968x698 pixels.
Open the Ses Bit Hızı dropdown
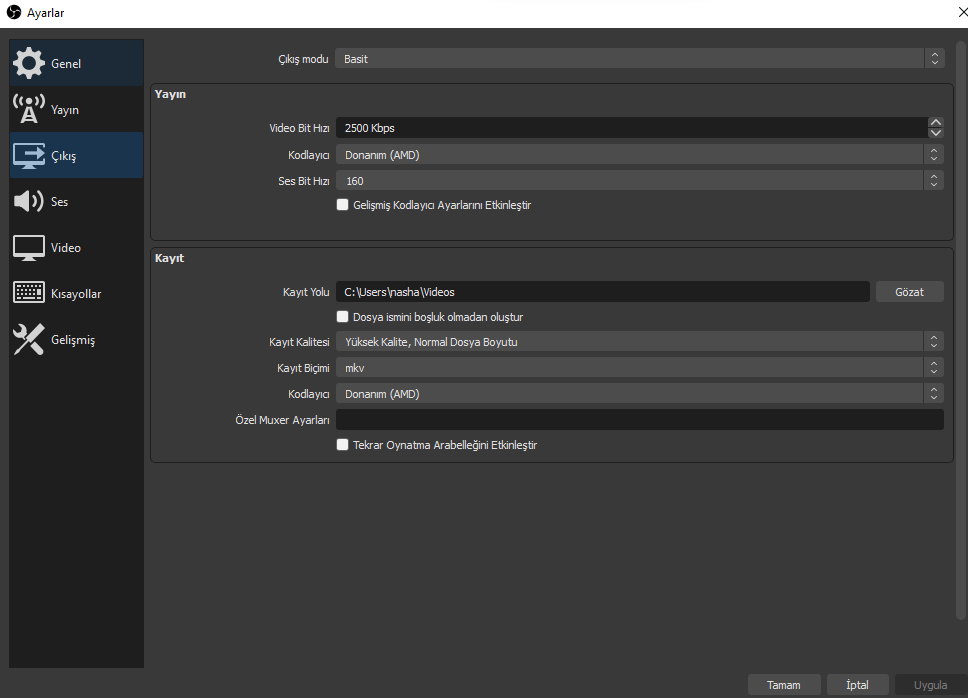tap(640, 181)
